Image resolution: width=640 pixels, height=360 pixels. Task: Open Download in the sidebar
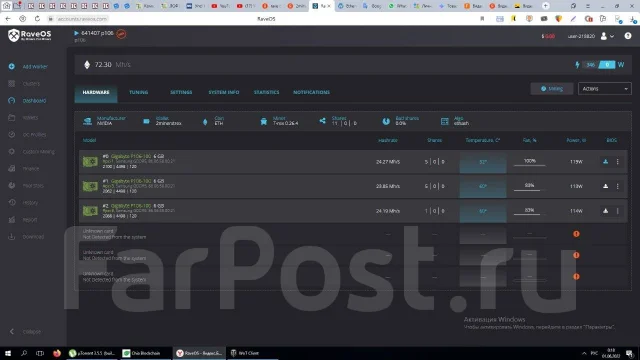(x=33, y=237)
